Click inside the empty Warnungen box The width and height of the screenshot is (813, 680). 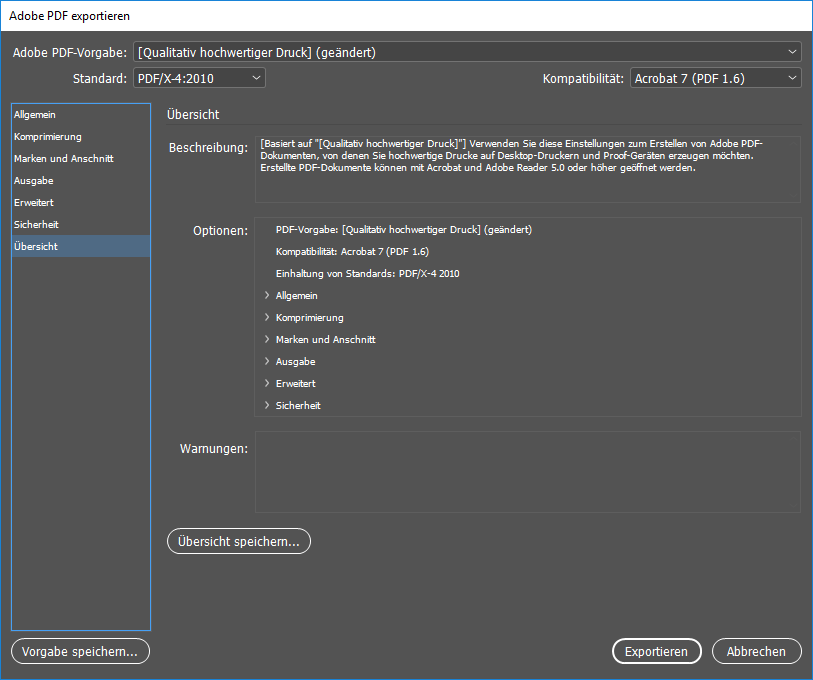[x=528, y=472]
